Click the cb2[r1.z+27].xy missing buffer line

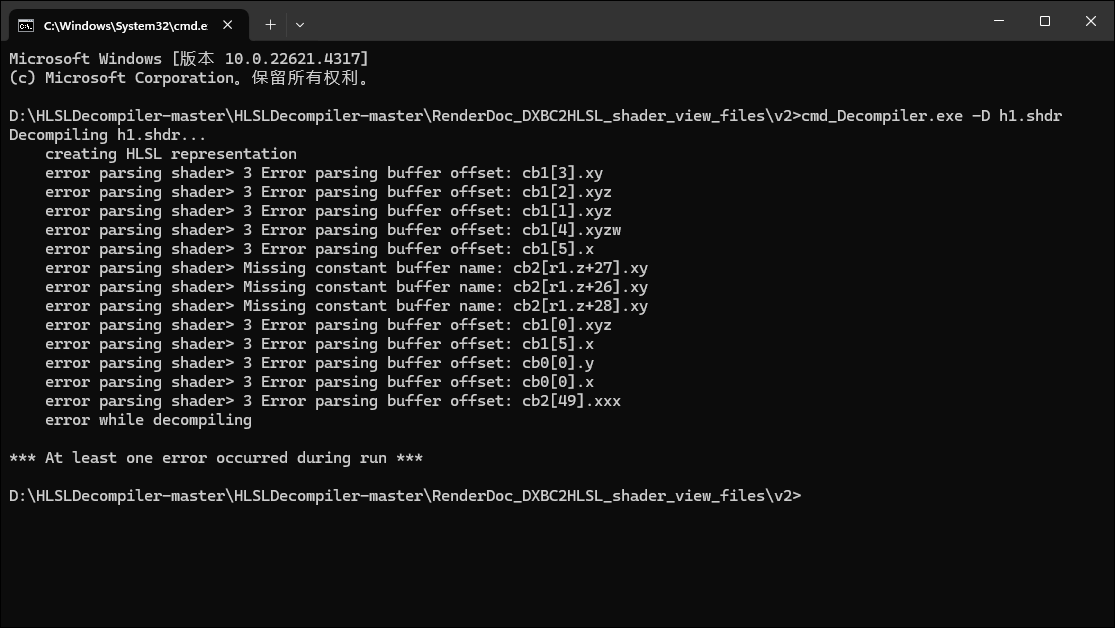click(x=346, y=268)
